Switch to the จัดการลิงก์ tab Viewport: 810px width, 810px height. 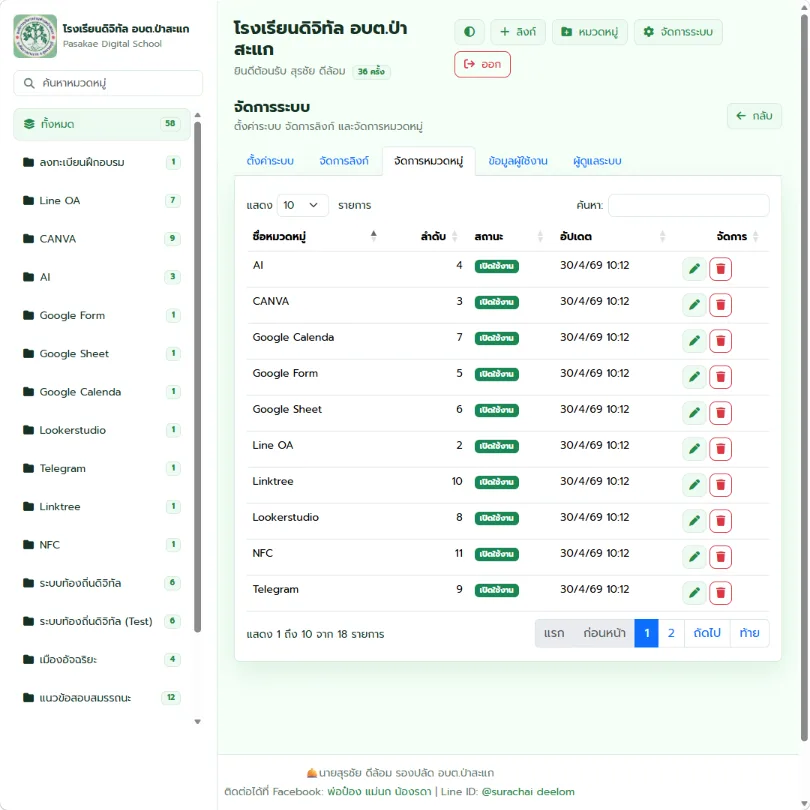coord(344,161)
